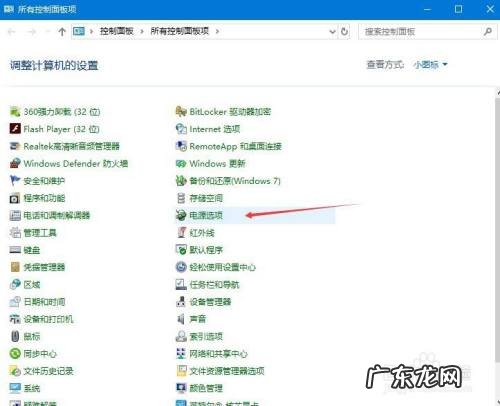Click the forward navigation arrow

32,32
